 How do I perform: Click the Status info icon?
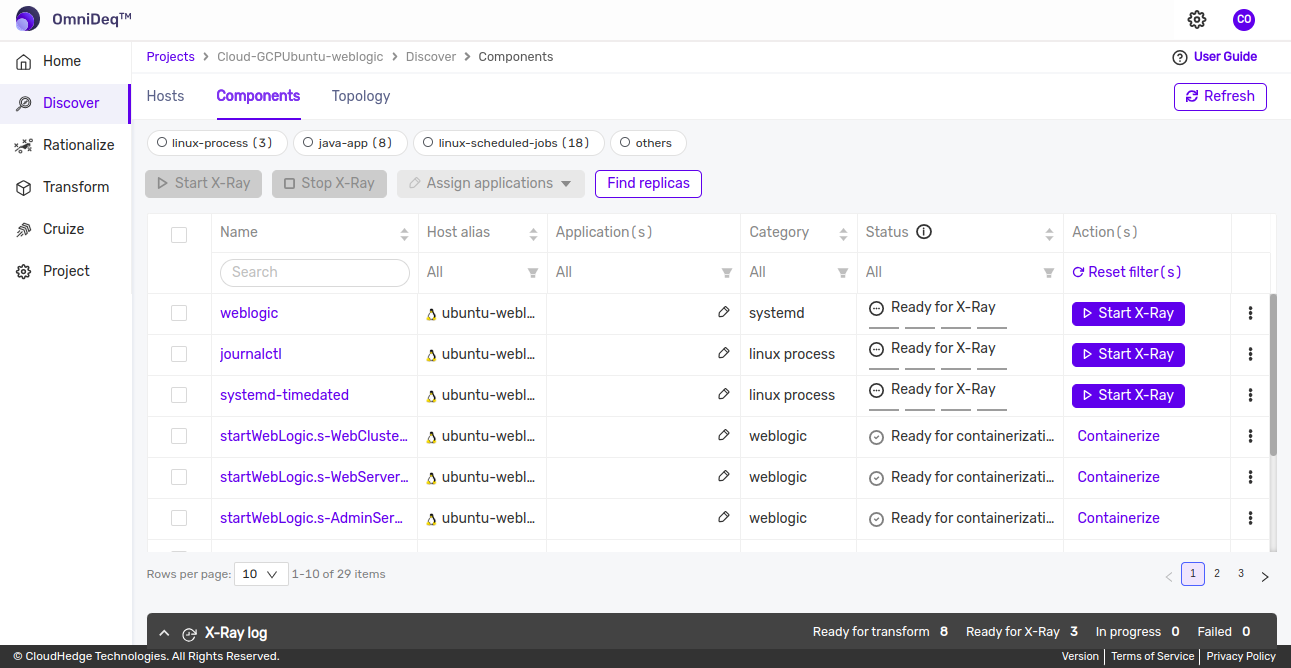pyautogui.click(x=924, y=232)
